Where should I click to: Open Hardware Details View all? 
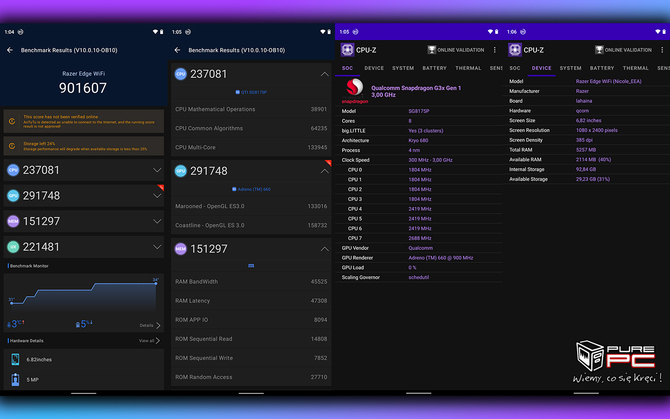[x=149, y=341]
